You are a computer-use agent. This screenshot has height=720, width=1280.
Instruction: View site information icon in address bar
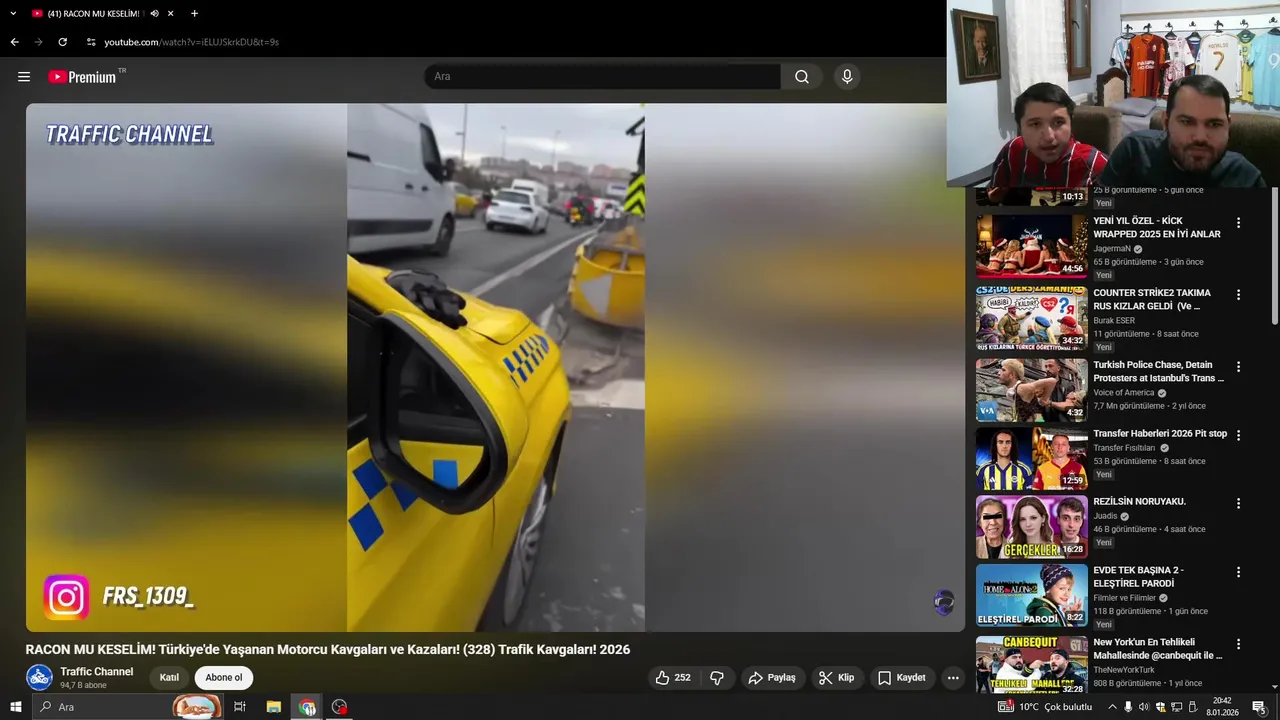pos(91,42)
